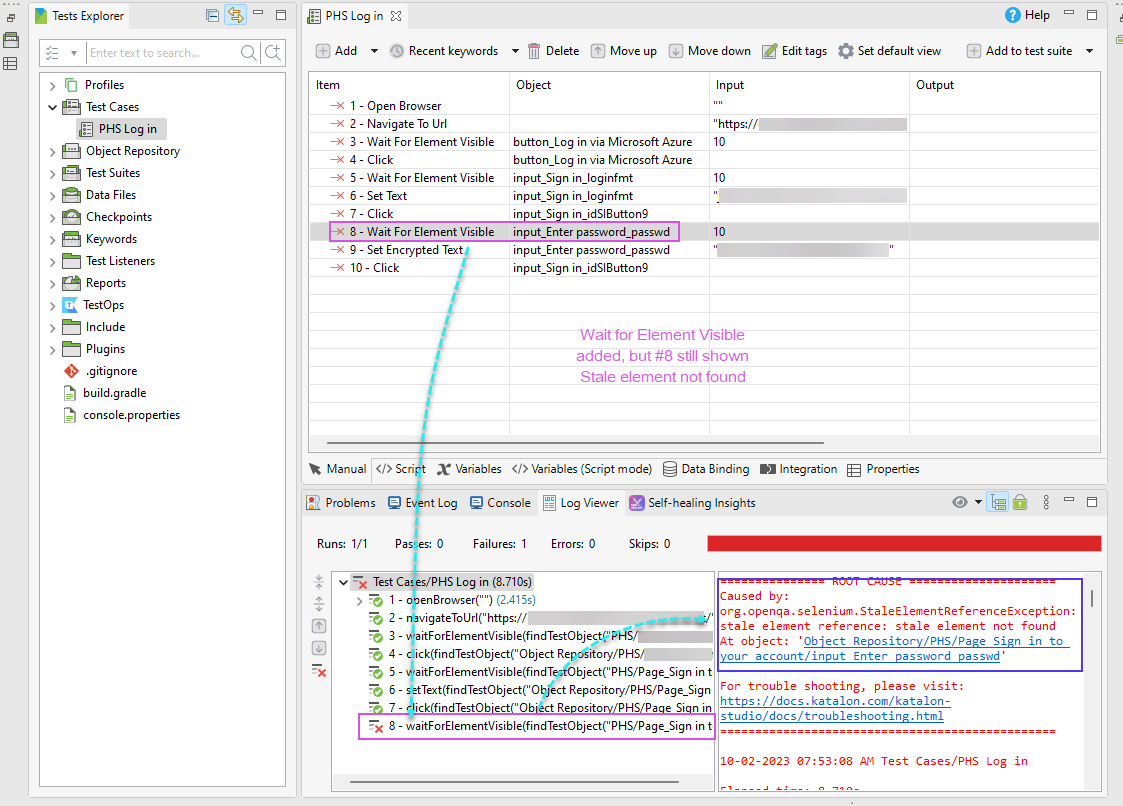Select step 10 - Click row
The height and width of the screenshot is (806, 1123).
(705, 268)
